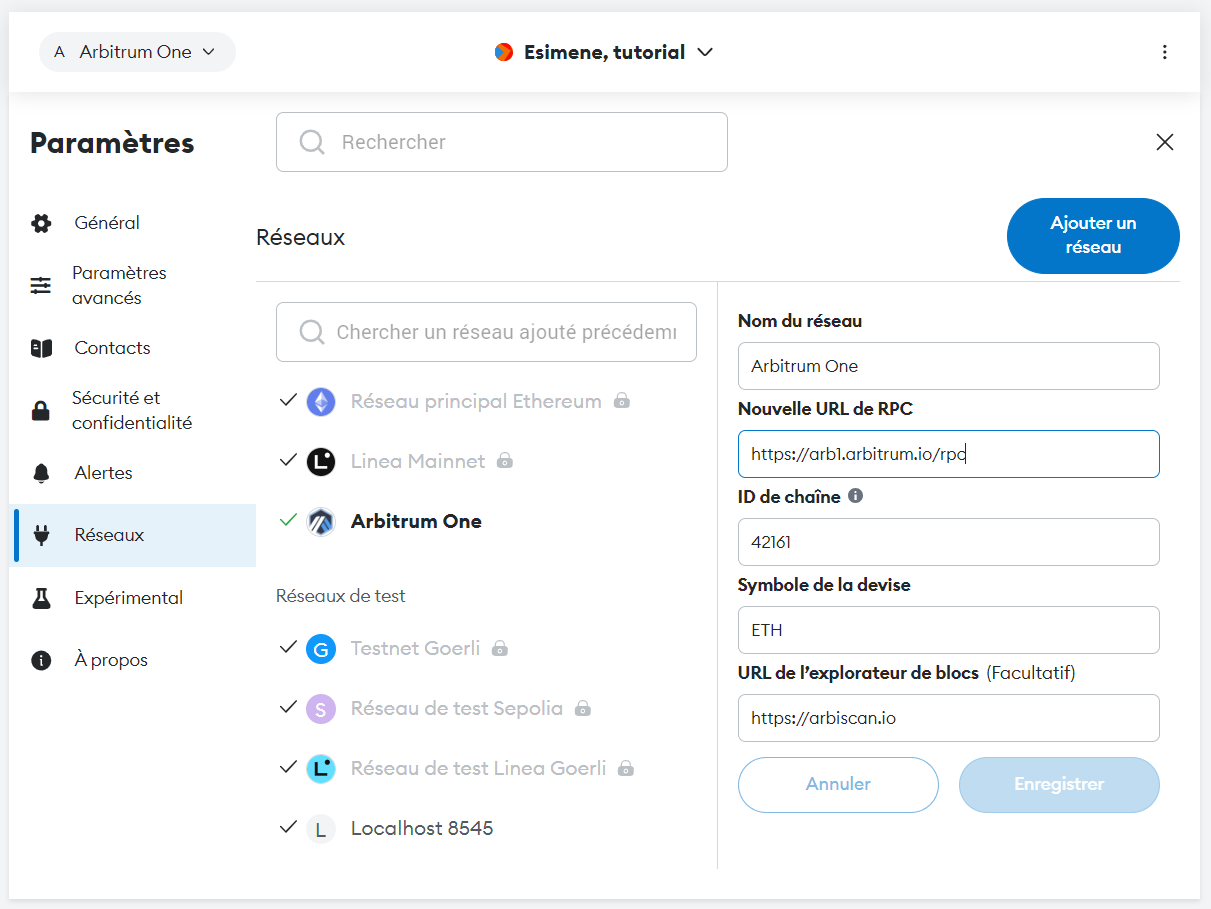Open the three-dot options menu
The width and height of the screenshot is (1211, 909).
1164,52
